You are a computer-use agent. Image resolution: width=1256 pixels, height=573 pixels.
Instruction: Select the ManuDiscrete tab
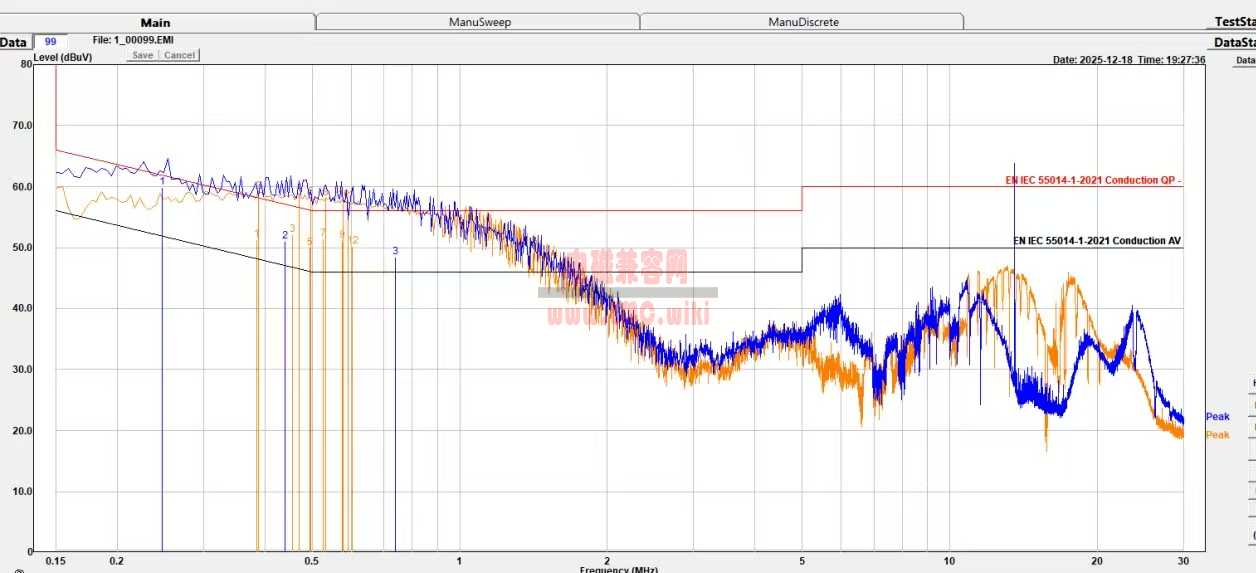click(x=803, y=22)
